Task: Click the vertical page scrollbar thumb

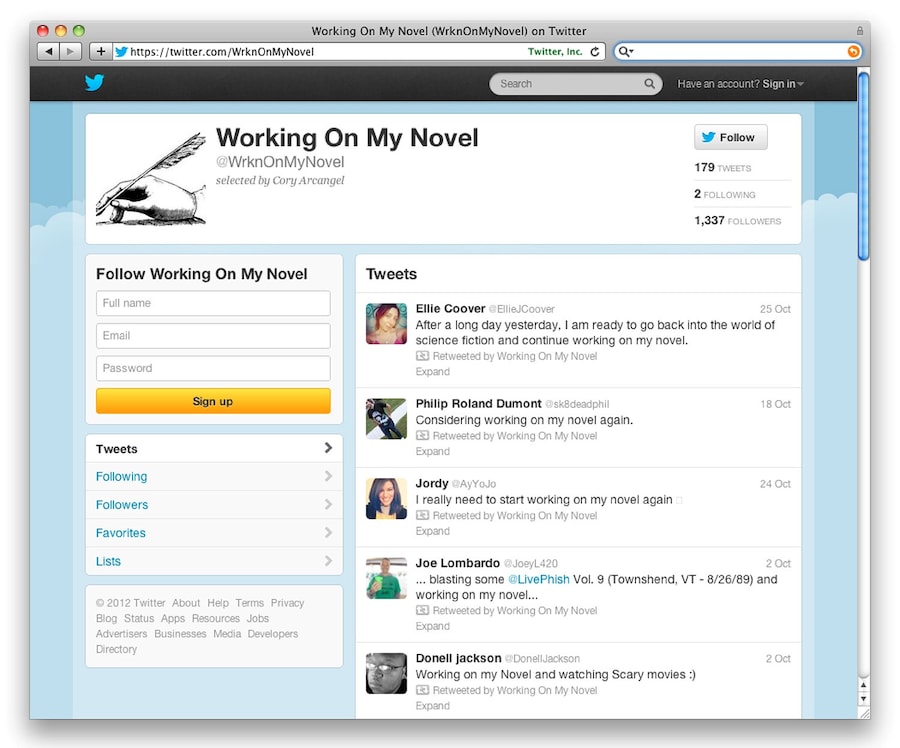Action: [x=863, y=165]
